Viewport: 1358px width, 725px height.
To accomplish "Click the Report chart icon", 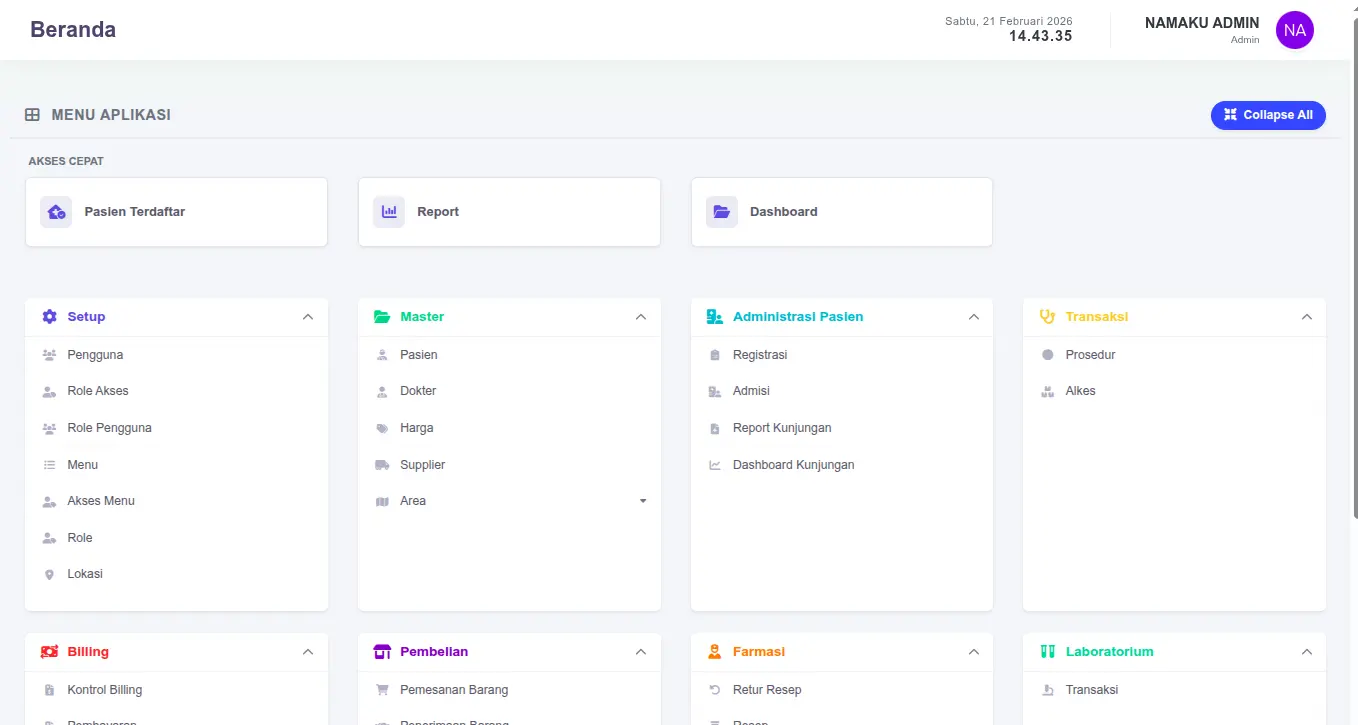I will tap(389, 212).
